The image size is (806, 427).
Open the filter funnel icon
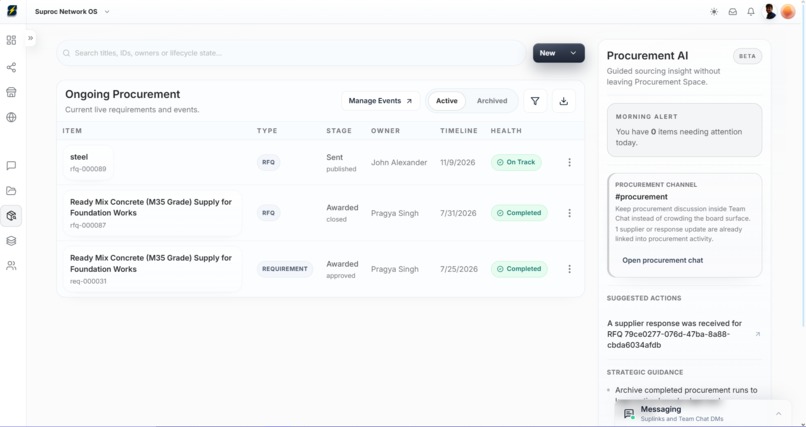535,101
